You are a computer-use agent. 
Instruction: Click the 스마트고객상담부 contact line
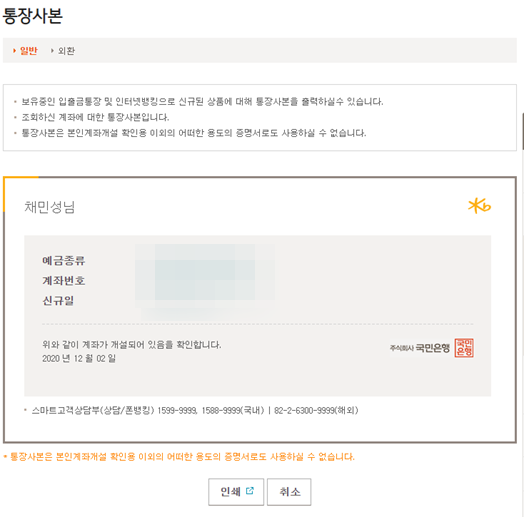(195, 410)
